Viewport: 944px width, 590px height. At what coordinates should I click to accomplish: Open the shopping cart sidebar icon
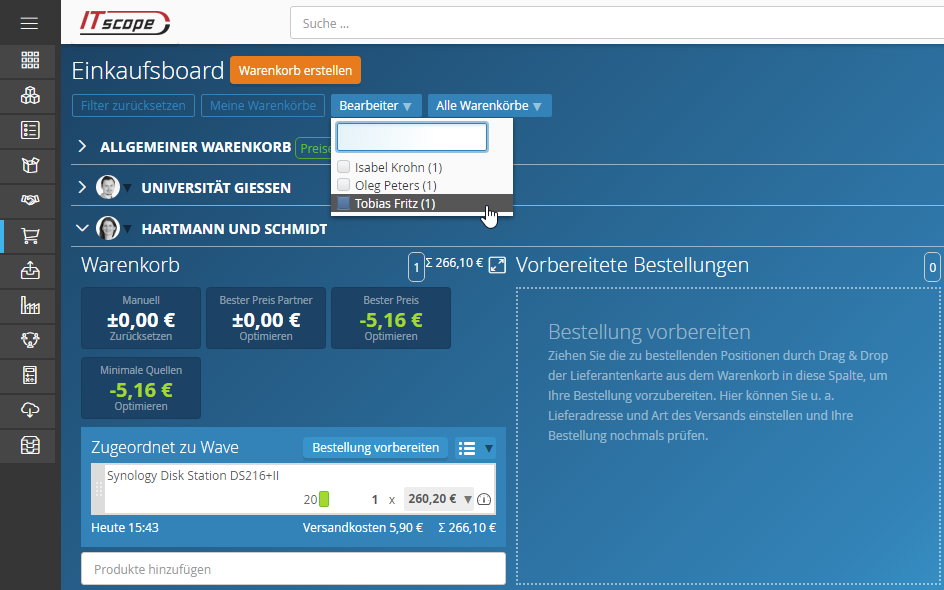pyautogui.click(x=30, y=236)
